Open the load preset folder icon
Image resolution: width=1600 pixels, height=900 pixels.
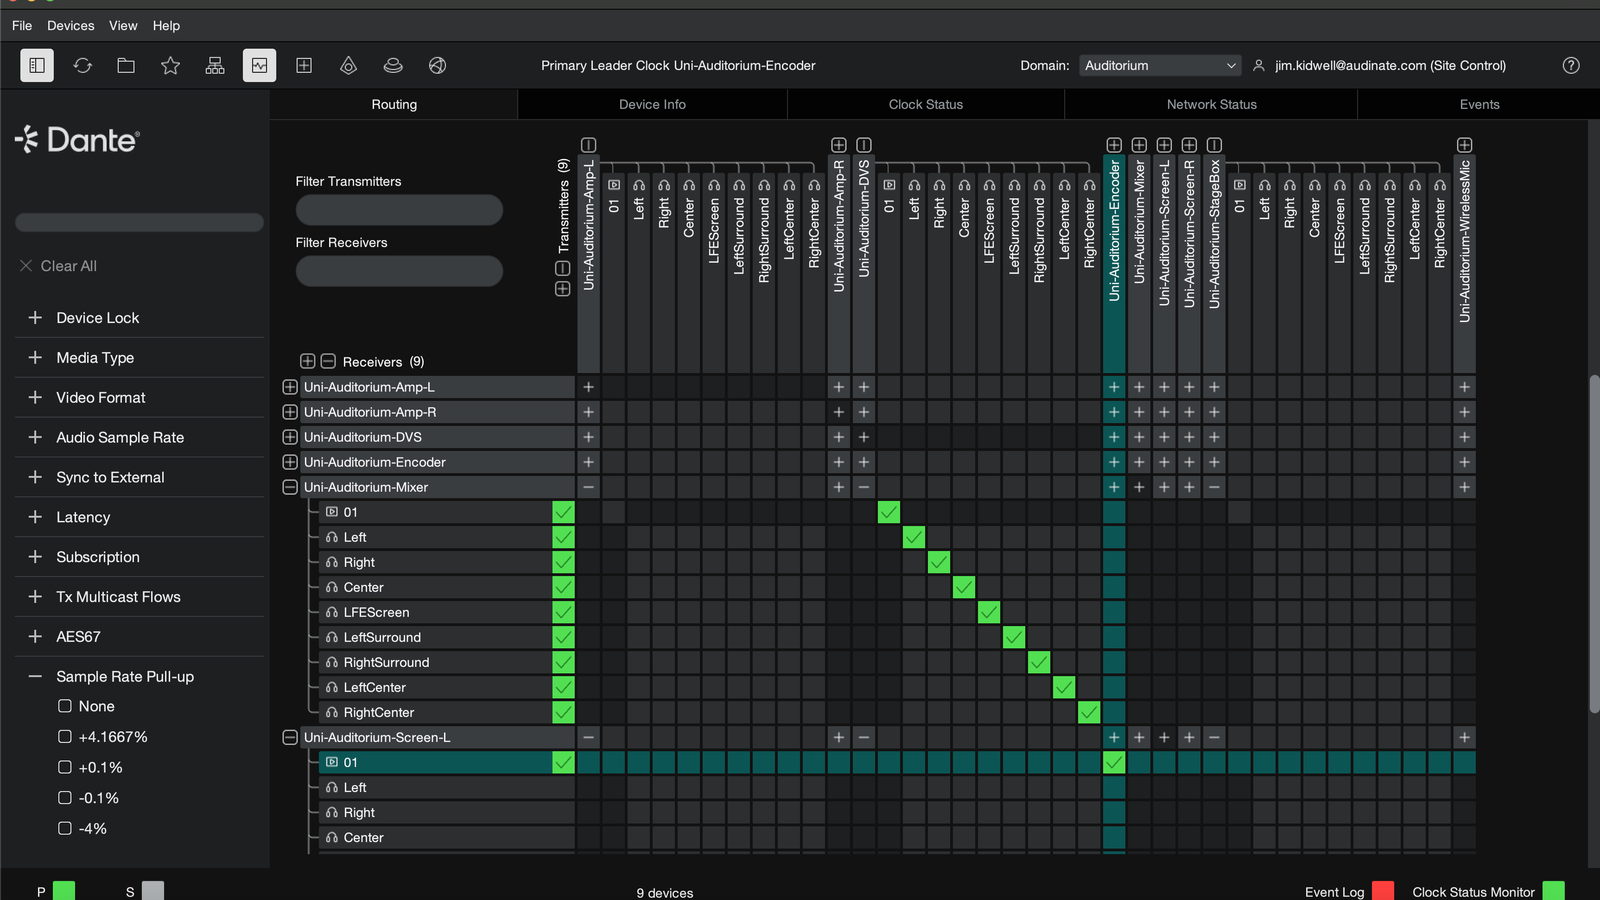pyautogui.click(x=126, y=65)
